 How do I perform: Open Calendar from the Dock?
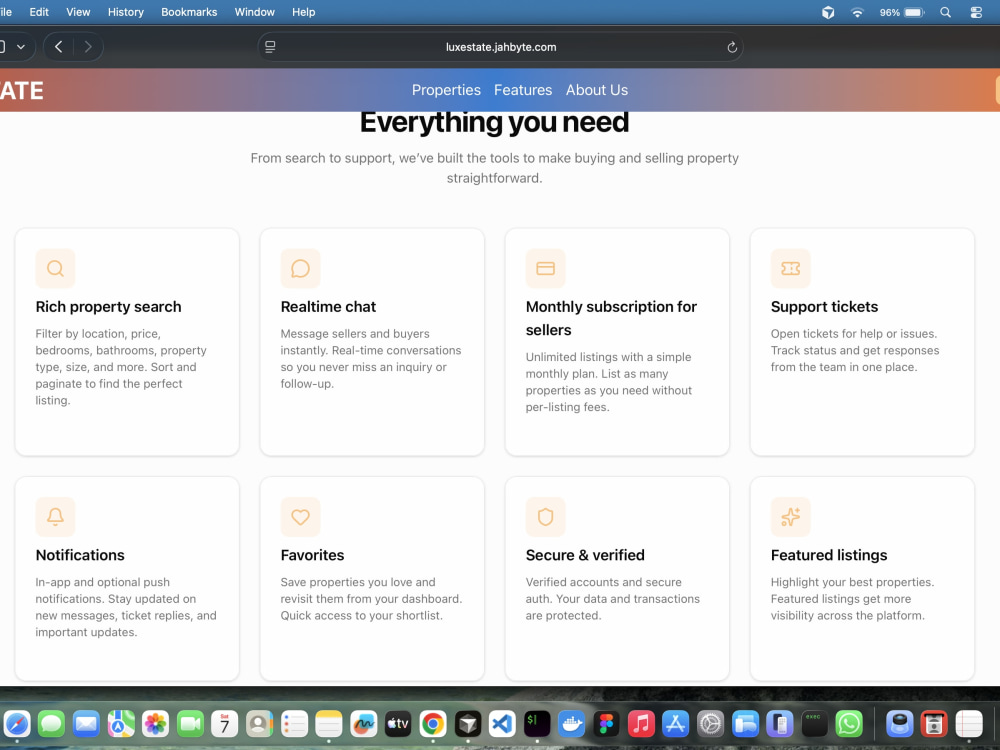click(x=224, y=724)
